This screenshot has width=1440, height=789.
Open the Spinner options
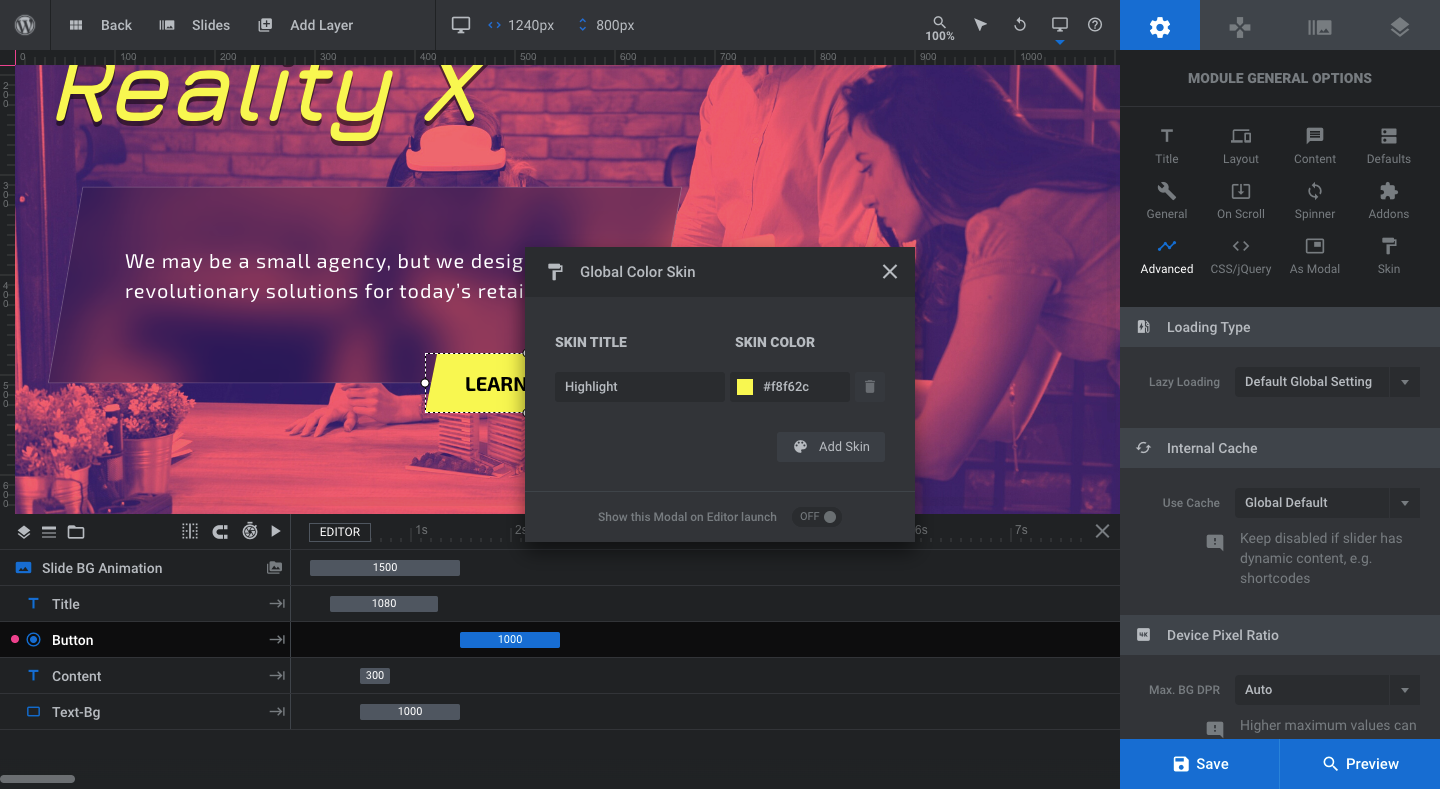[1315, 201]
